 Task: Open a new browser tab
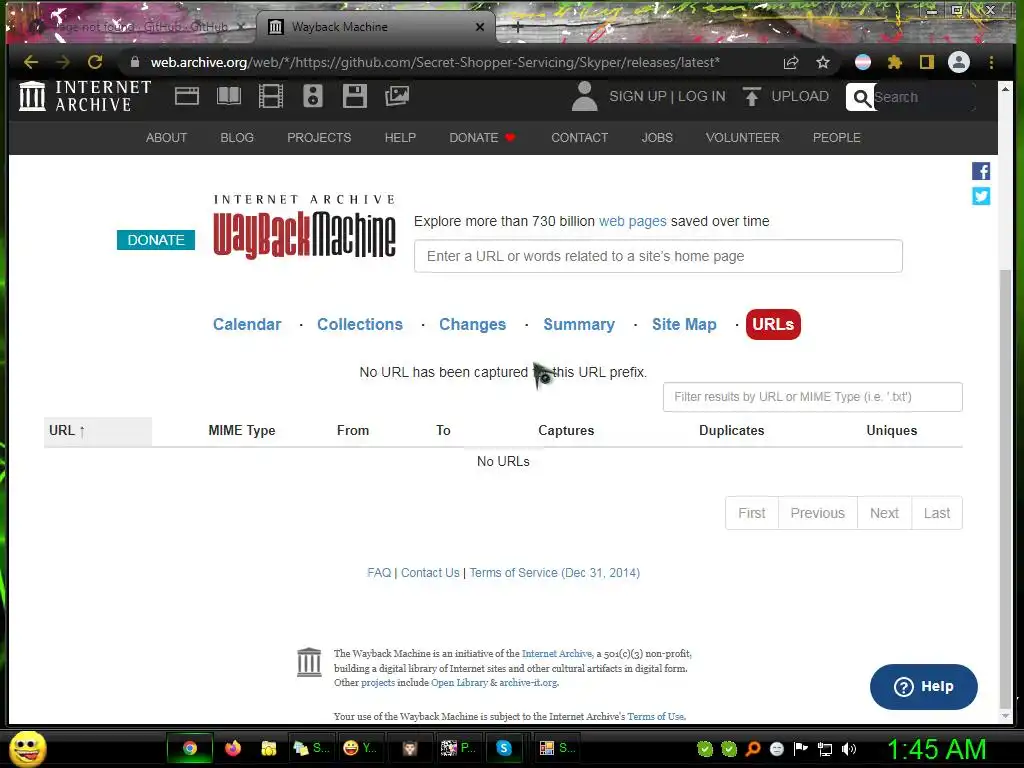click(517, 27)
